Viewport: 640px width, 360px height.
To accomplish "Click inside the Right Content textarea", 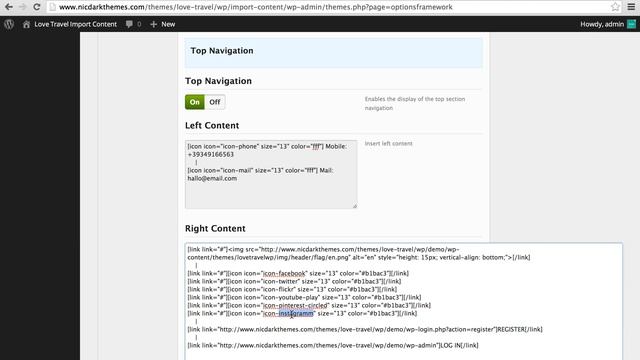I will point(404,301).
